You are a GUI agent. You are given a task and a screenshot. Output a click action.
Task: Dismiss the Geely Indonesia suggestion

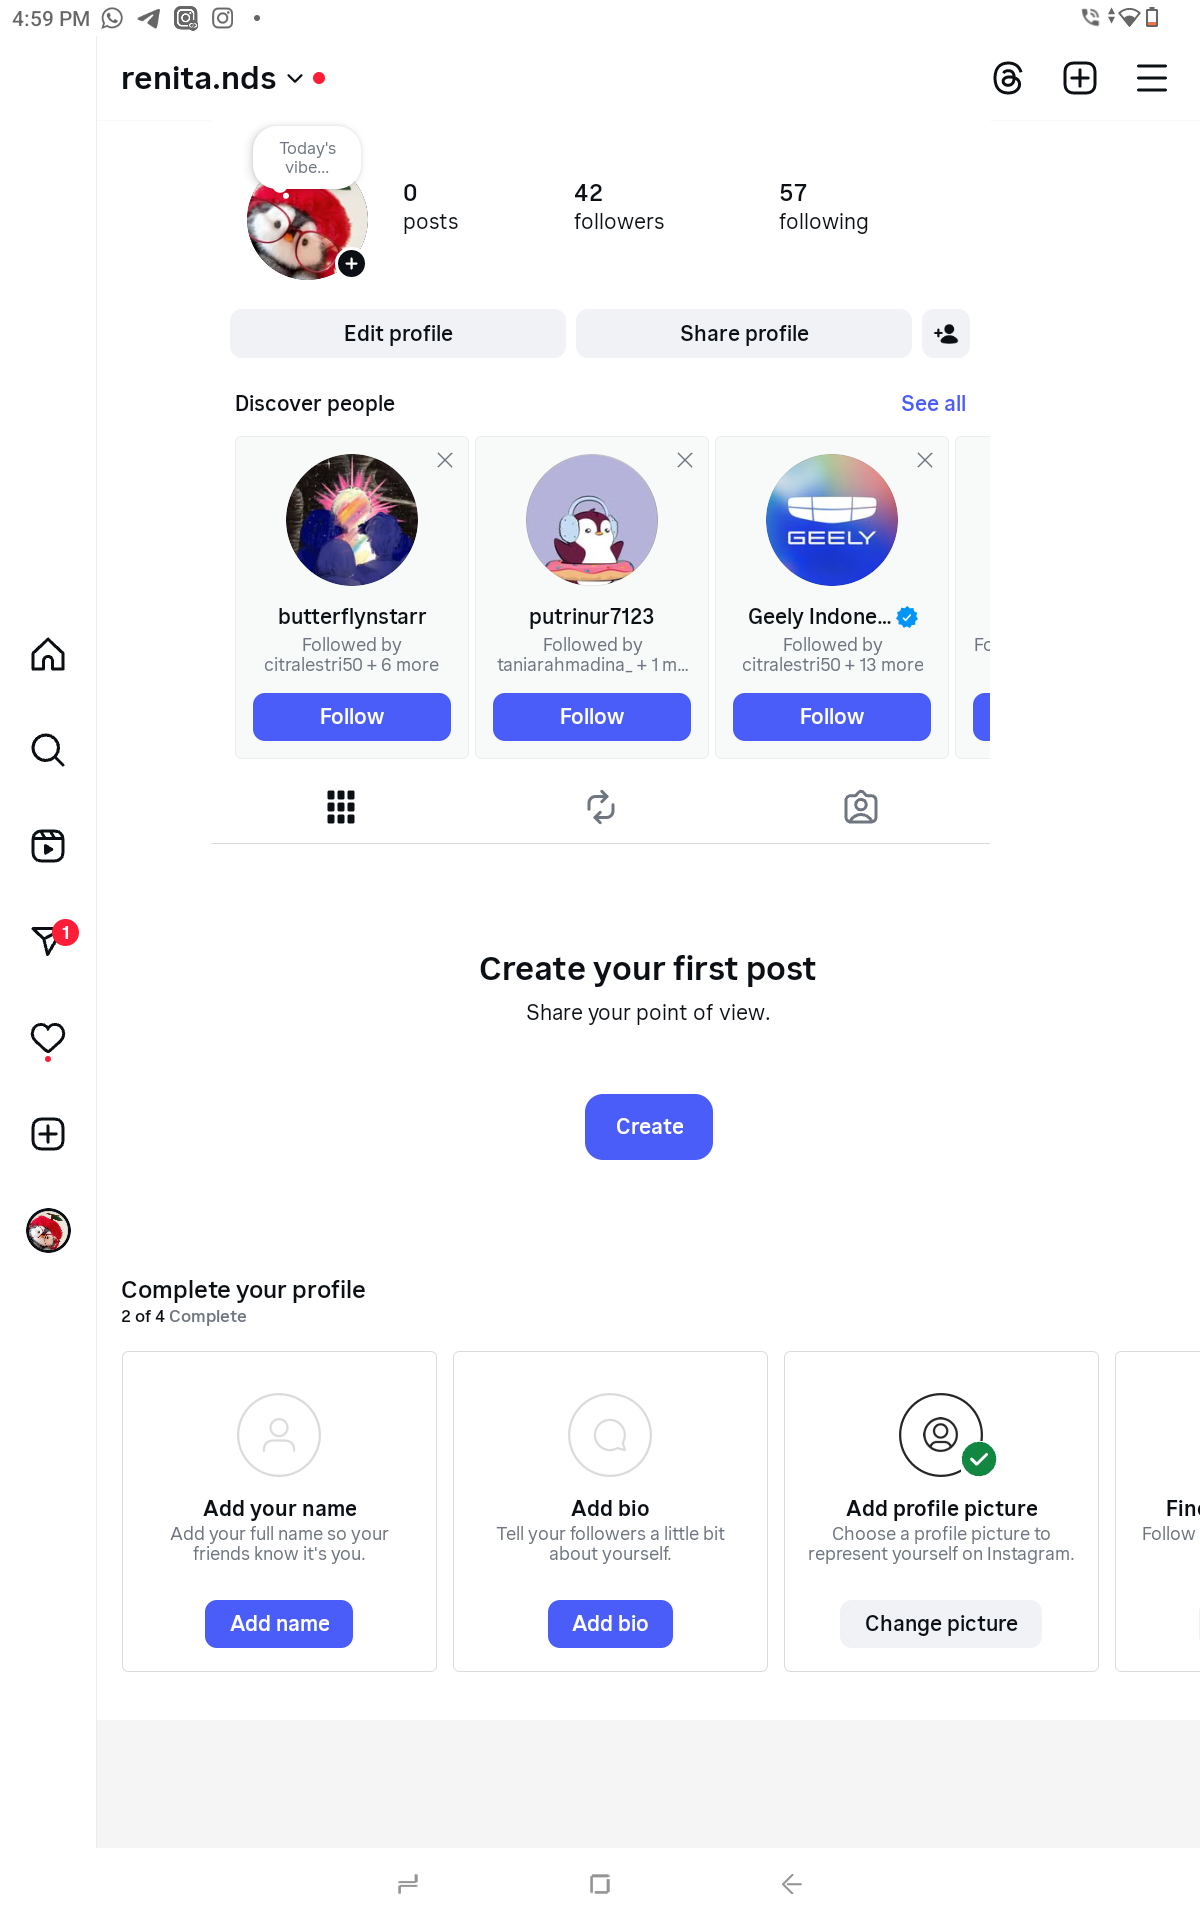[x=925, y=460]
